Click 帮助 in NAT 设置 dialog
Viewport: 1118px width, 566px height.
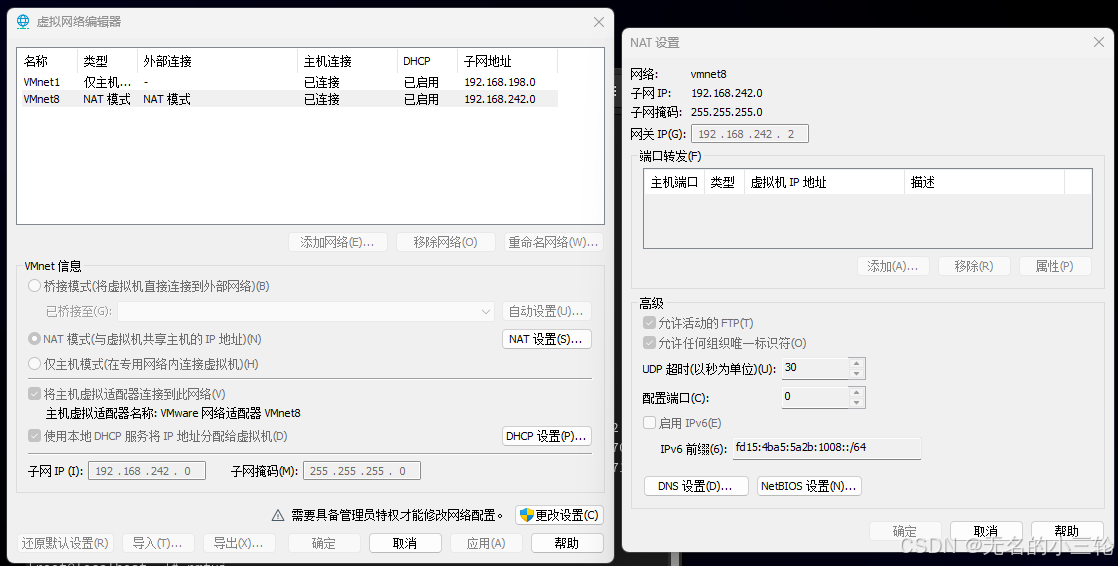pos(1067,531)
